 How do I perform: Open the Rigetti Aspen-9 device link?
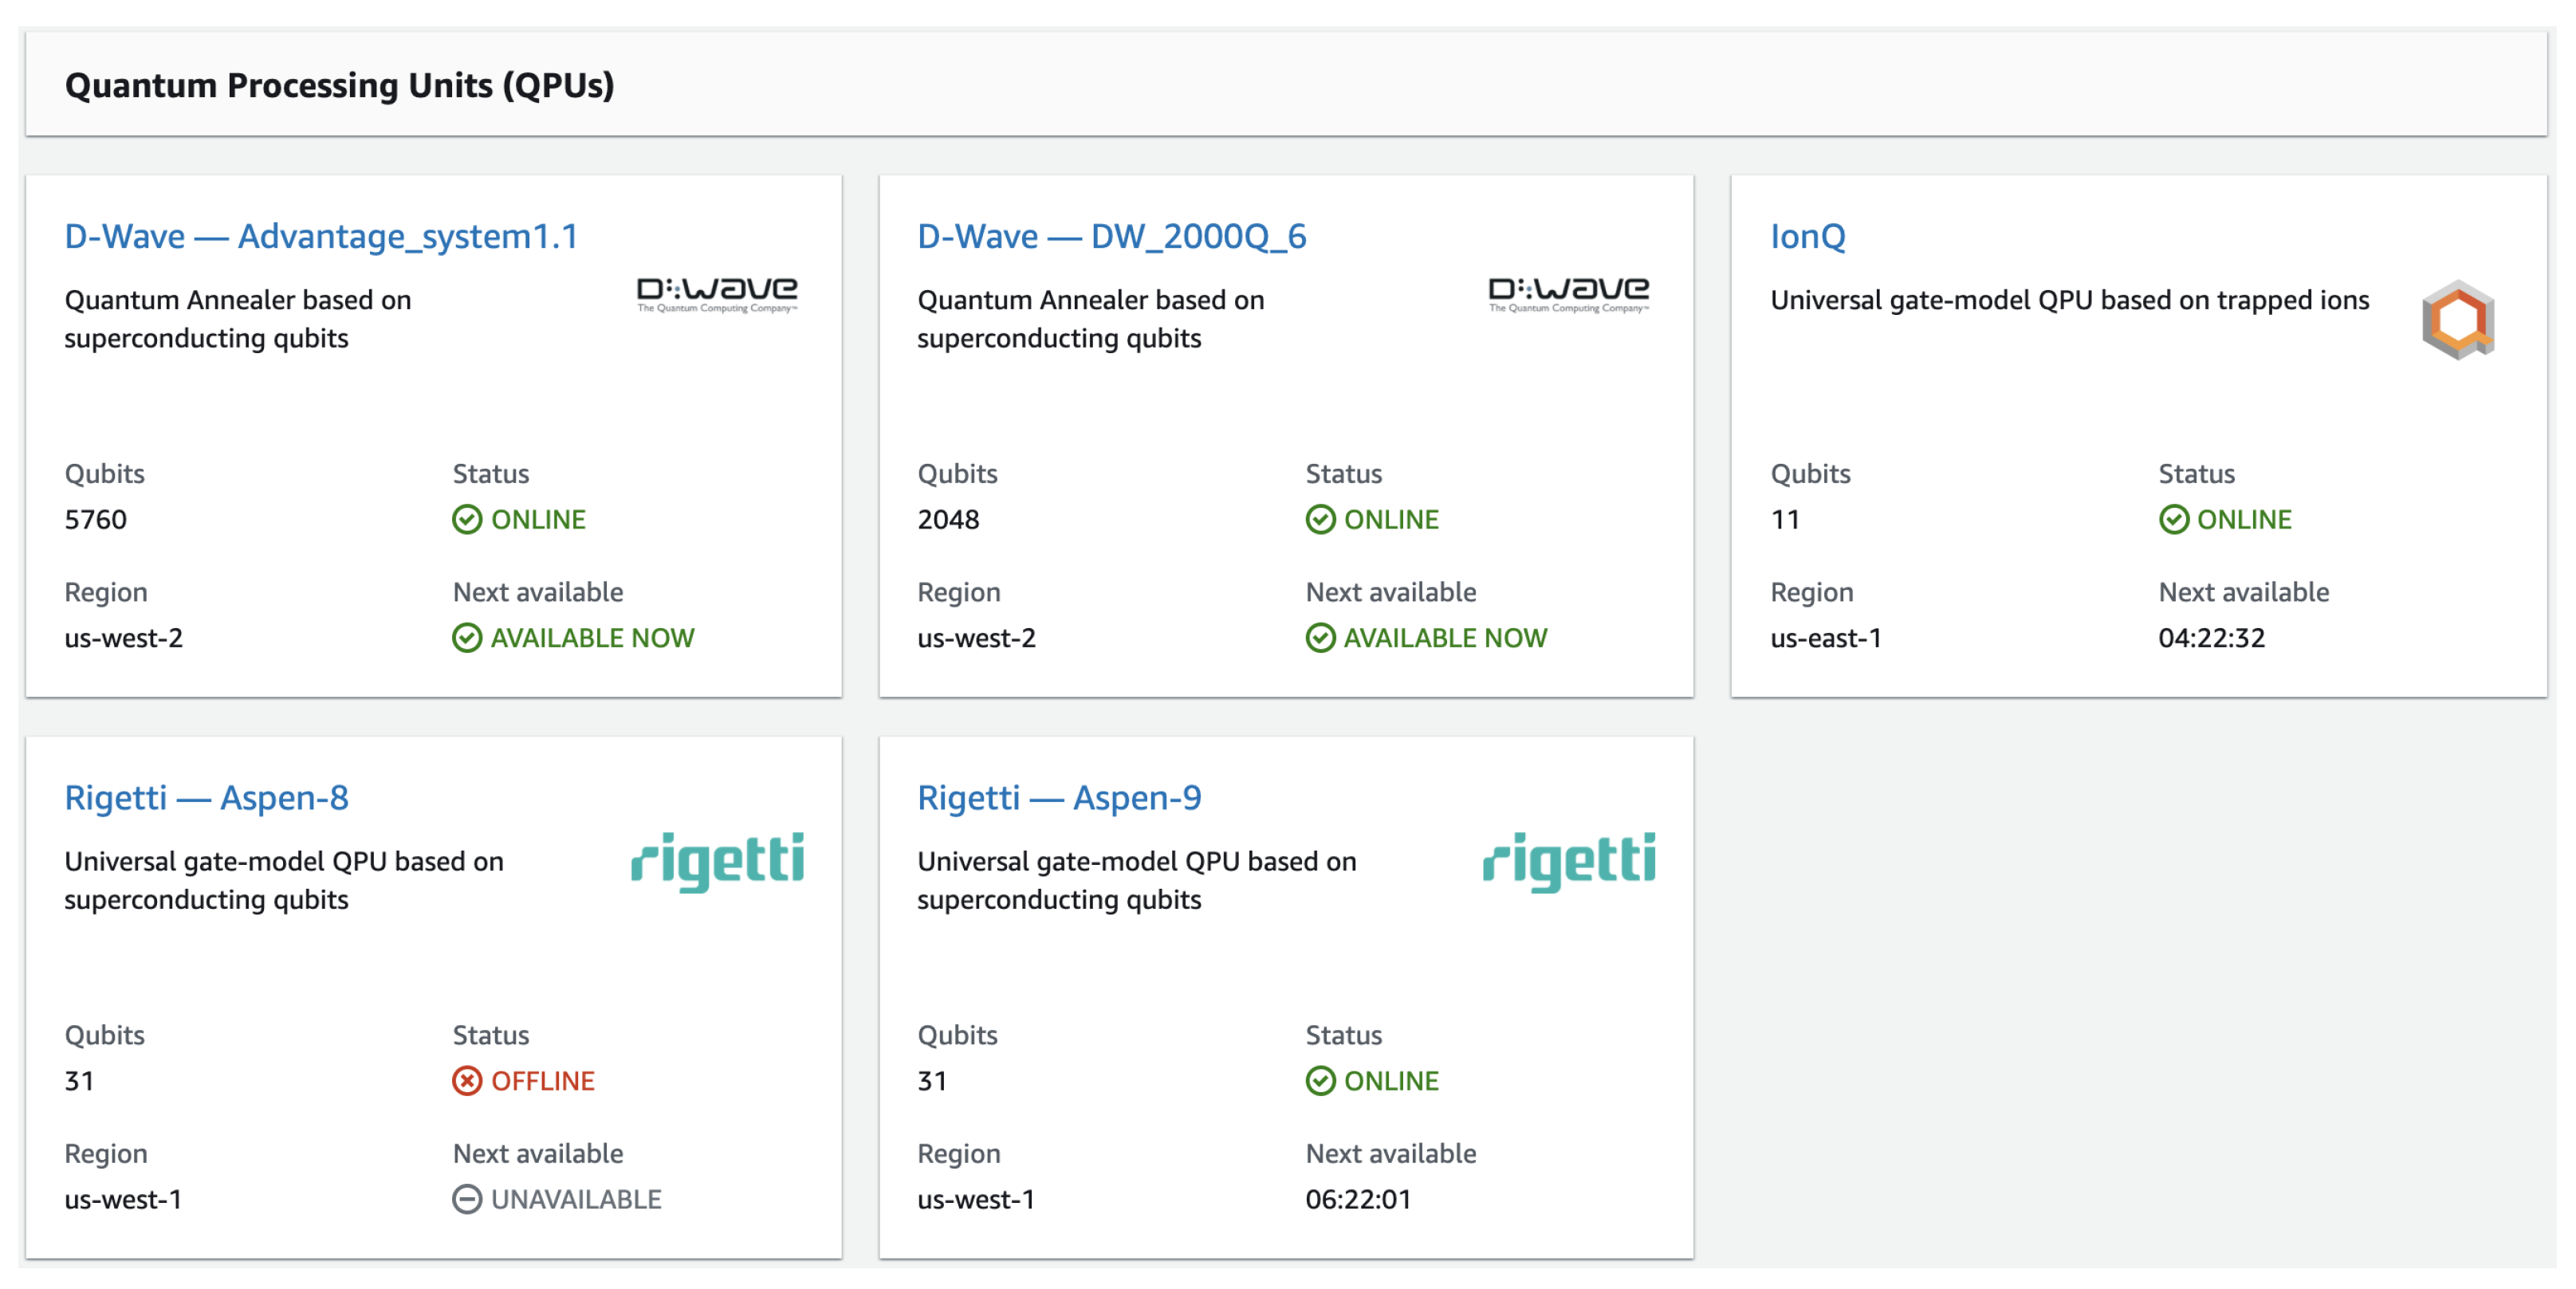pos(1059,798)
